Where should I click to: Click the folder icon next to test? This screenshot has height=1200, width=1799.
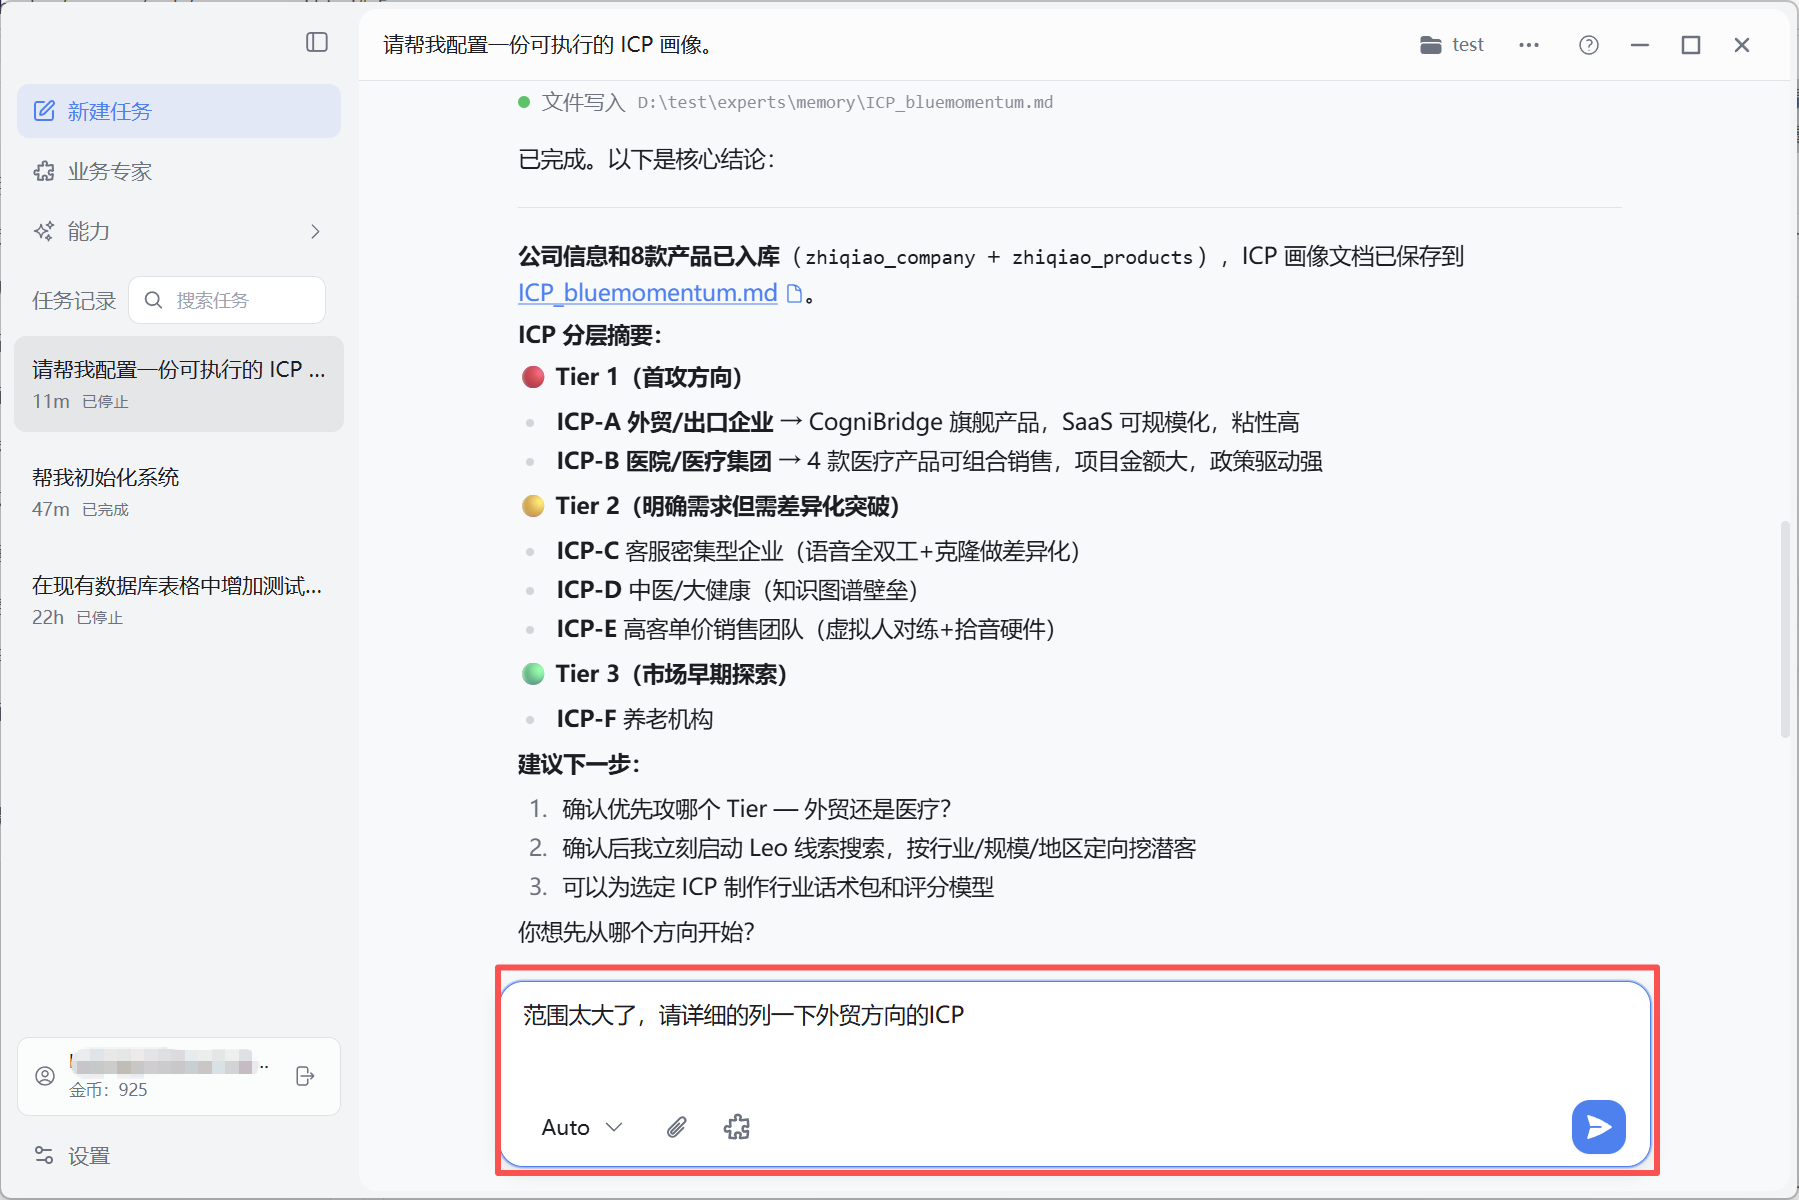(1431, 45)
